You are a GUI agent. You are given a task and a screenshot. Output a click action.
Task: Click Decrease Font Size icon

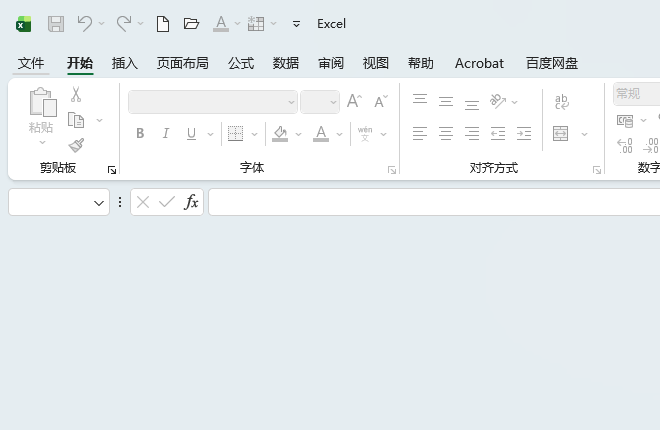pyautogui.click(x=381, y=101)
